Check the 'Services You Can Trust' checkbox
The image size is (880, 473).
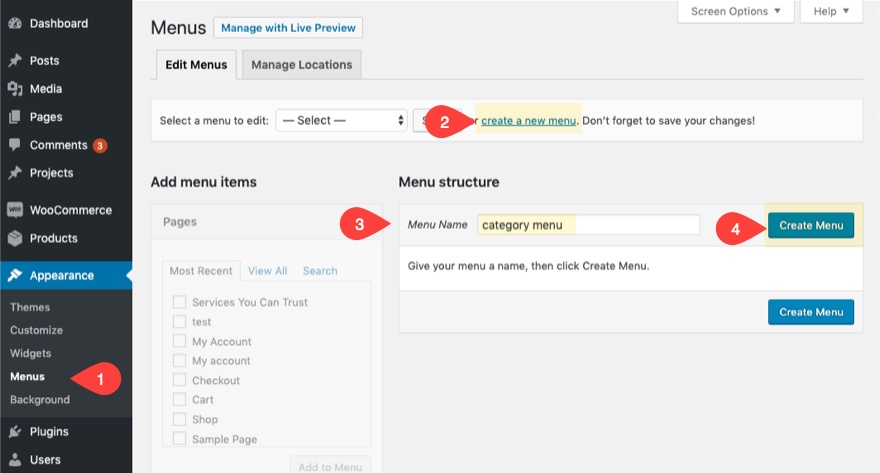pyautogui.click(x=180, y=302)
